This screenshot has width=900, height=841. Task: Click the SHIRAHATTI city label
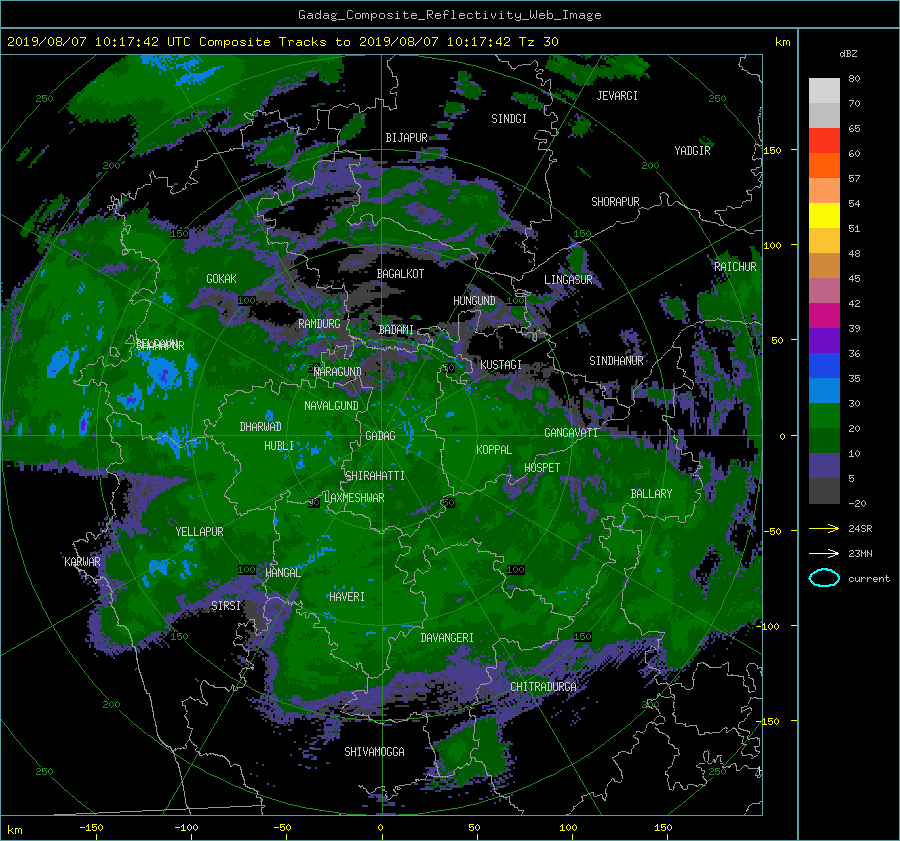click(375, 475)
